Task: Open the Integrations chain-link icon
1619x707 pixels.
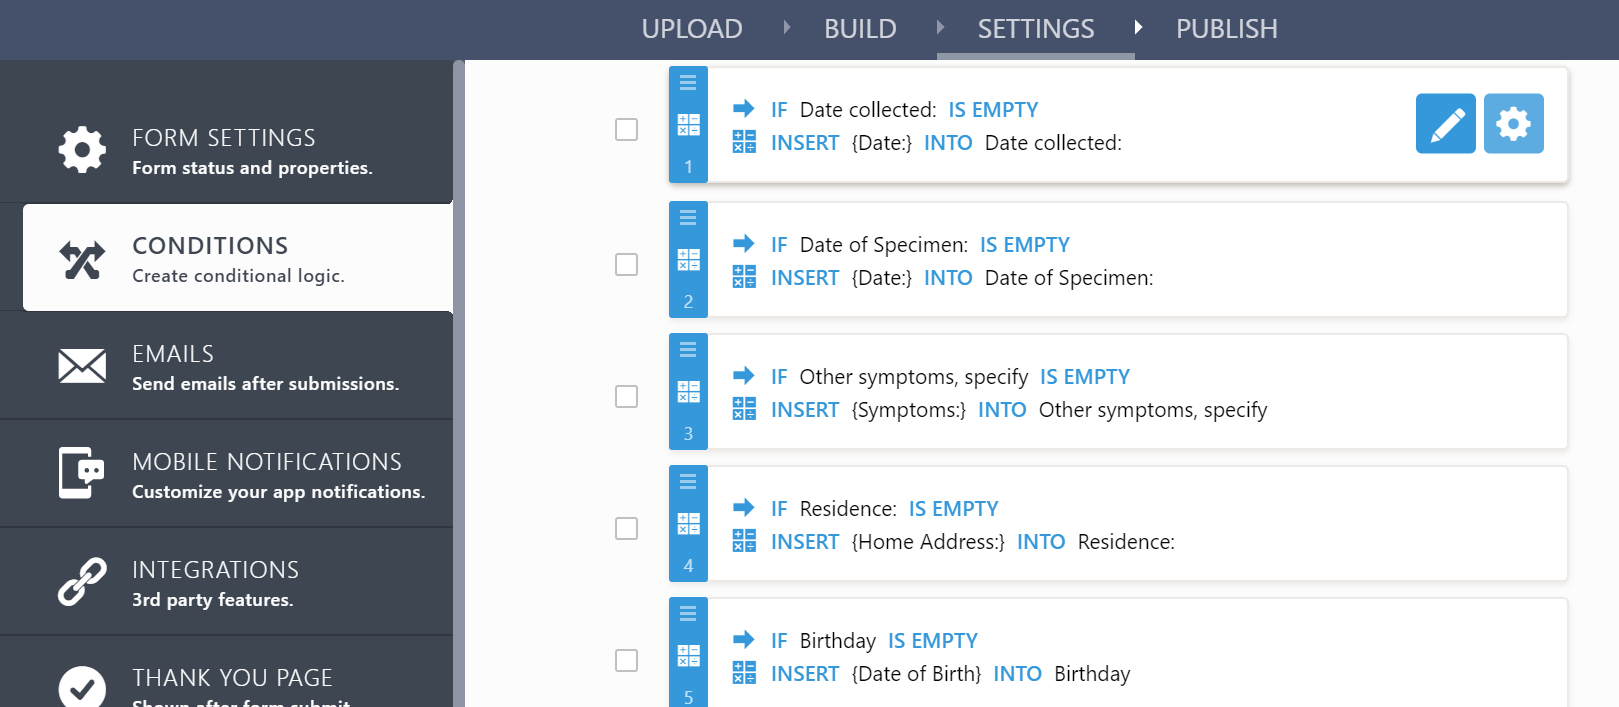Action: click(x=81, y=581)
